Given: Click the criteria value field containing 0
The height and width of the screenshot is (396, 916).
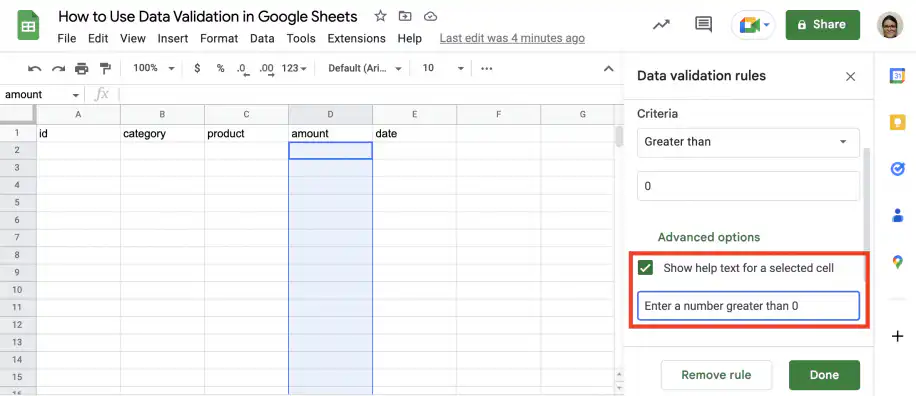Looking at the screenshot, I should (748, 186).
